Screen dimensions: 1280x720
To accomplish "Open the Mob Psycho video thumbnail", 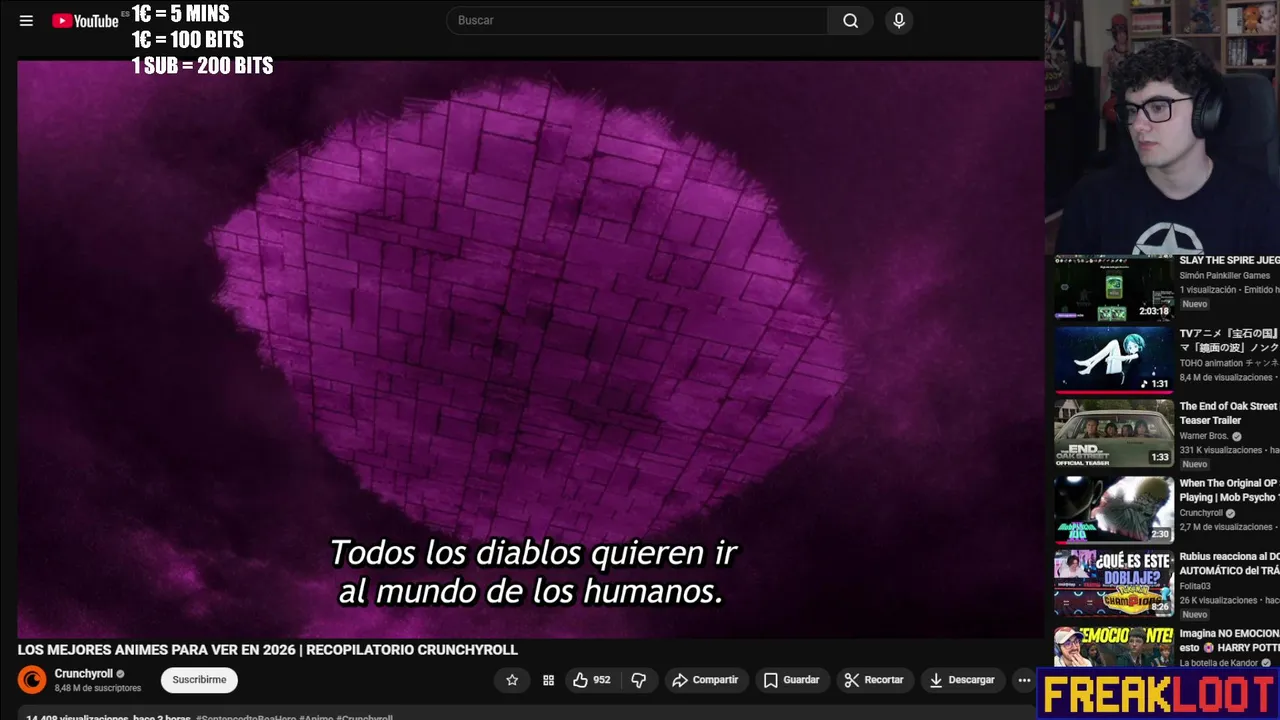I will pos(1113,508).
